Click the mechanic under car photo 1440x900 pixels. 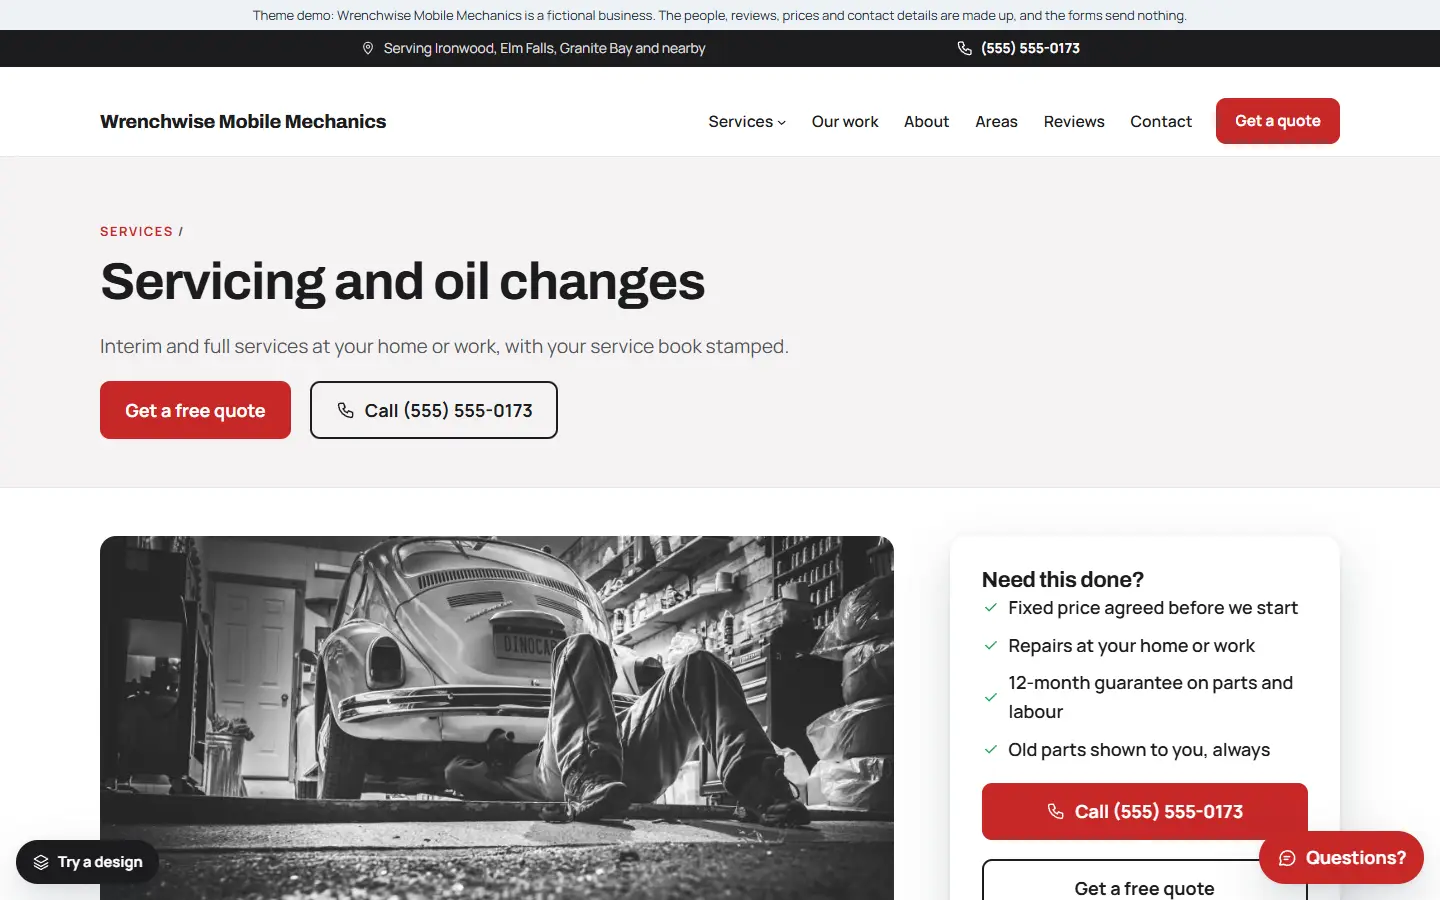click(497, 718)
